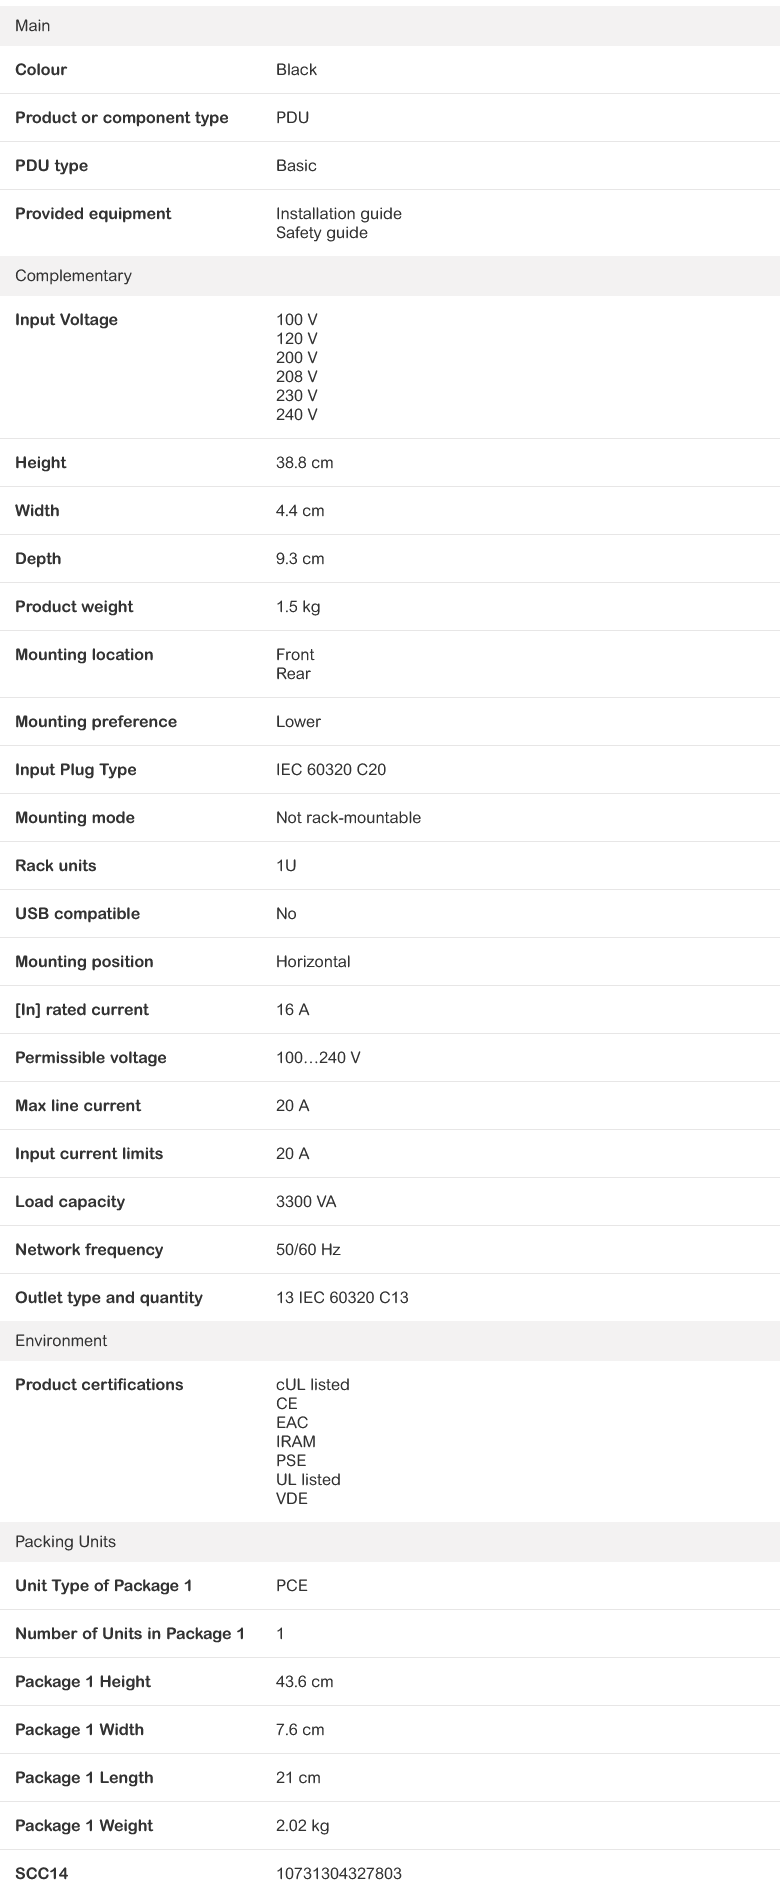This screenshot has height=1897, width=780.
Task: Click the Main section header
Action: (390, 26)
